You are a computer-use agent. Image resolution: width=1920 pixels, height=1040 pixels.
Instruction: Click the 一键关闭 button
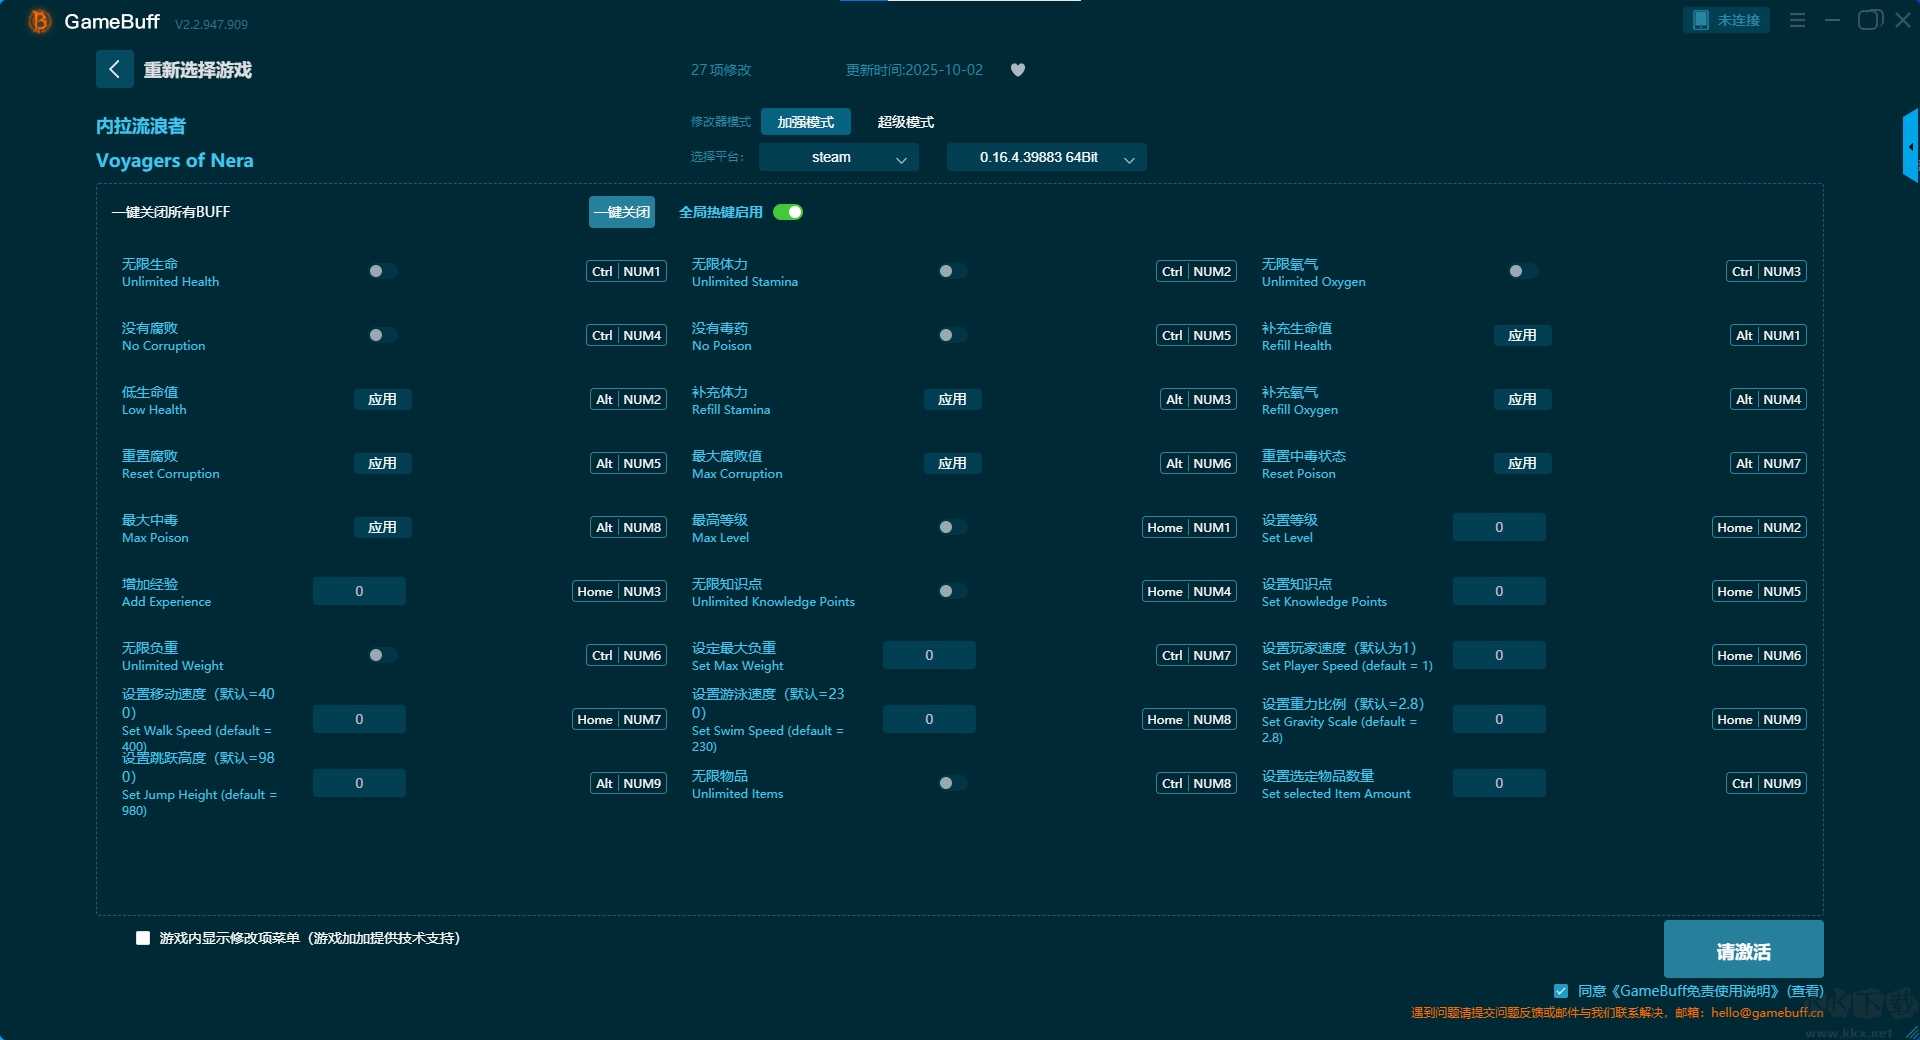622,212
